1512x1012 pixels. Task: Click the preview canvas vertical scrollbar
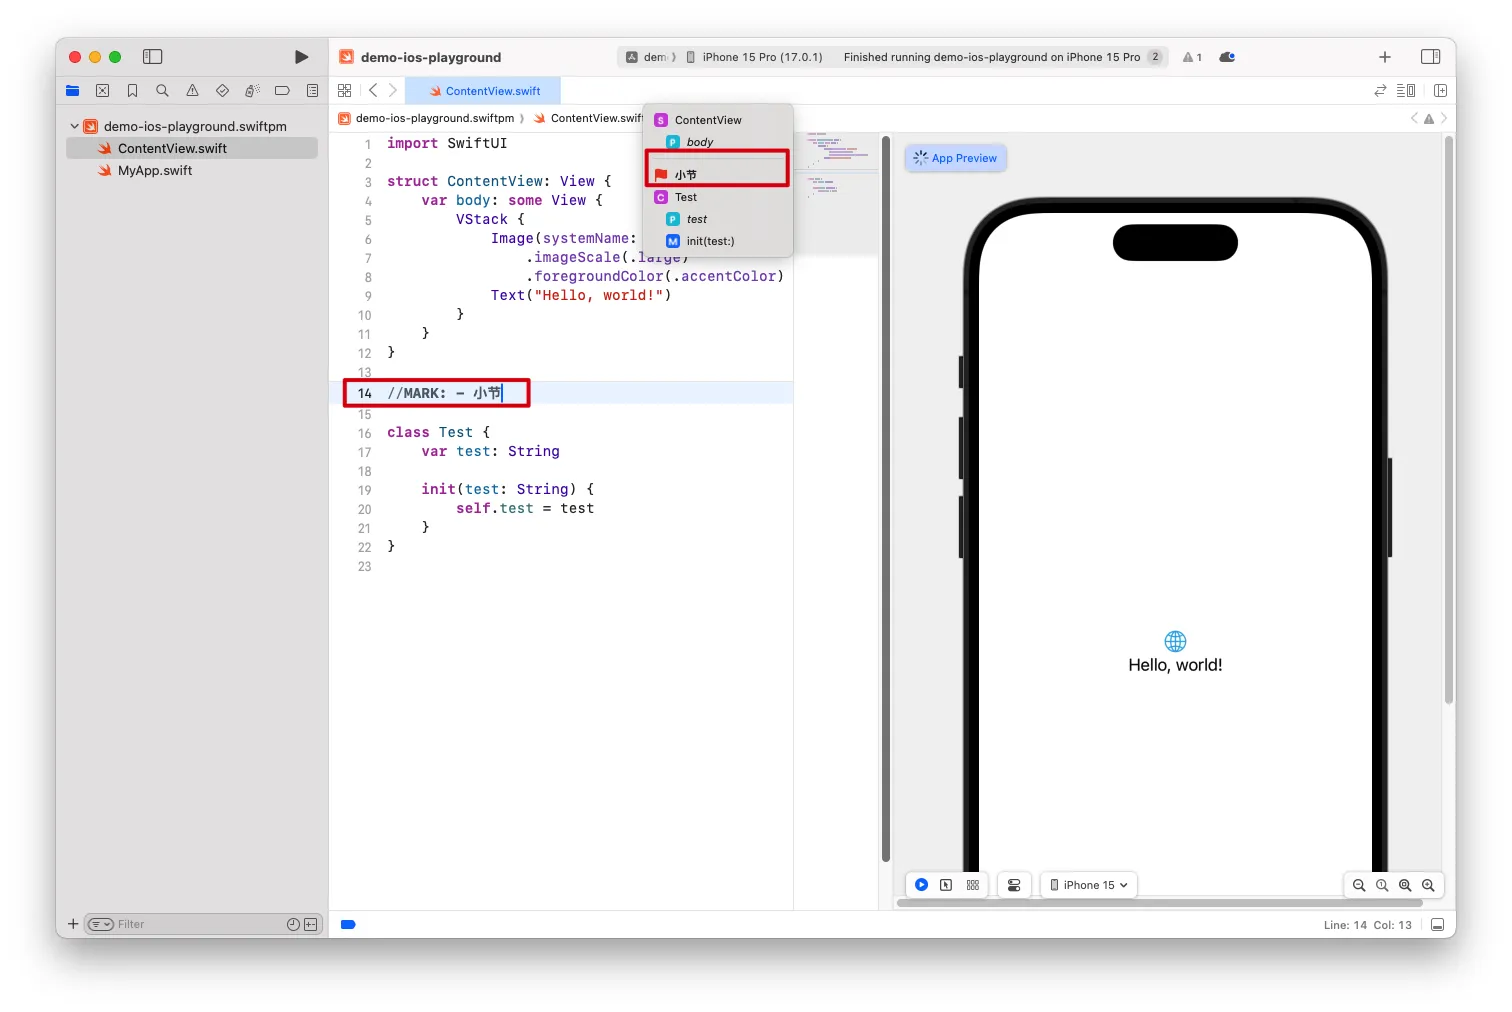1448,420
